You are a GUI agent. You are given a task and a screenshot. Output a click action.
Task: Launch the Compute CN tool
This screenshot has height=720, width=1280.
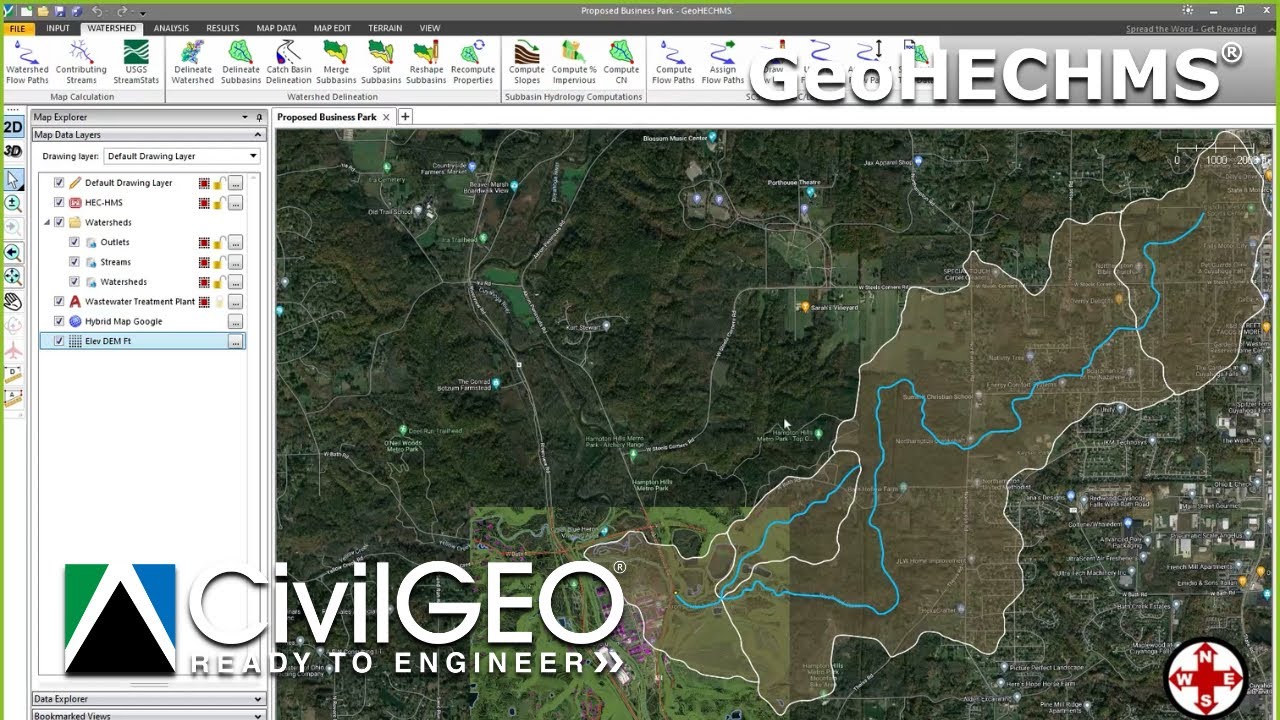(x=621, y=62)
